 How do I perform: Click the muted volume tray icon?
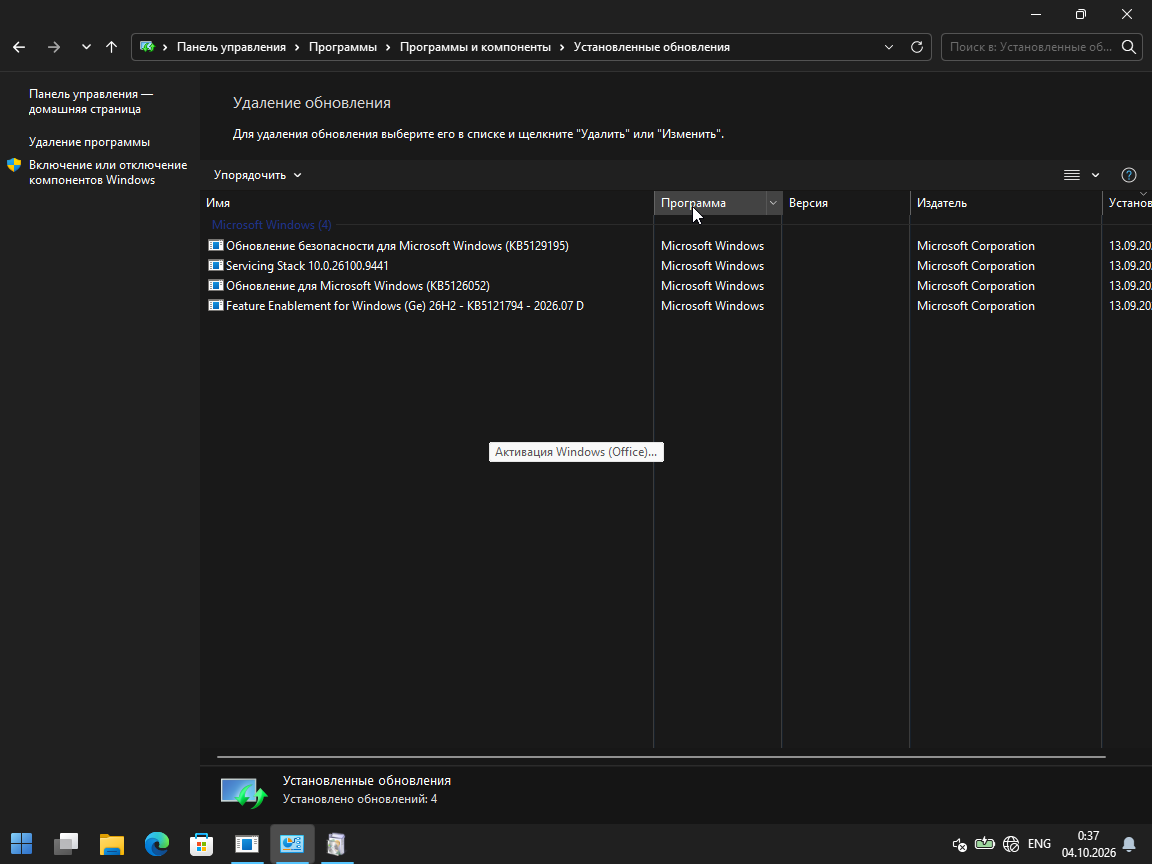(960, 844)
